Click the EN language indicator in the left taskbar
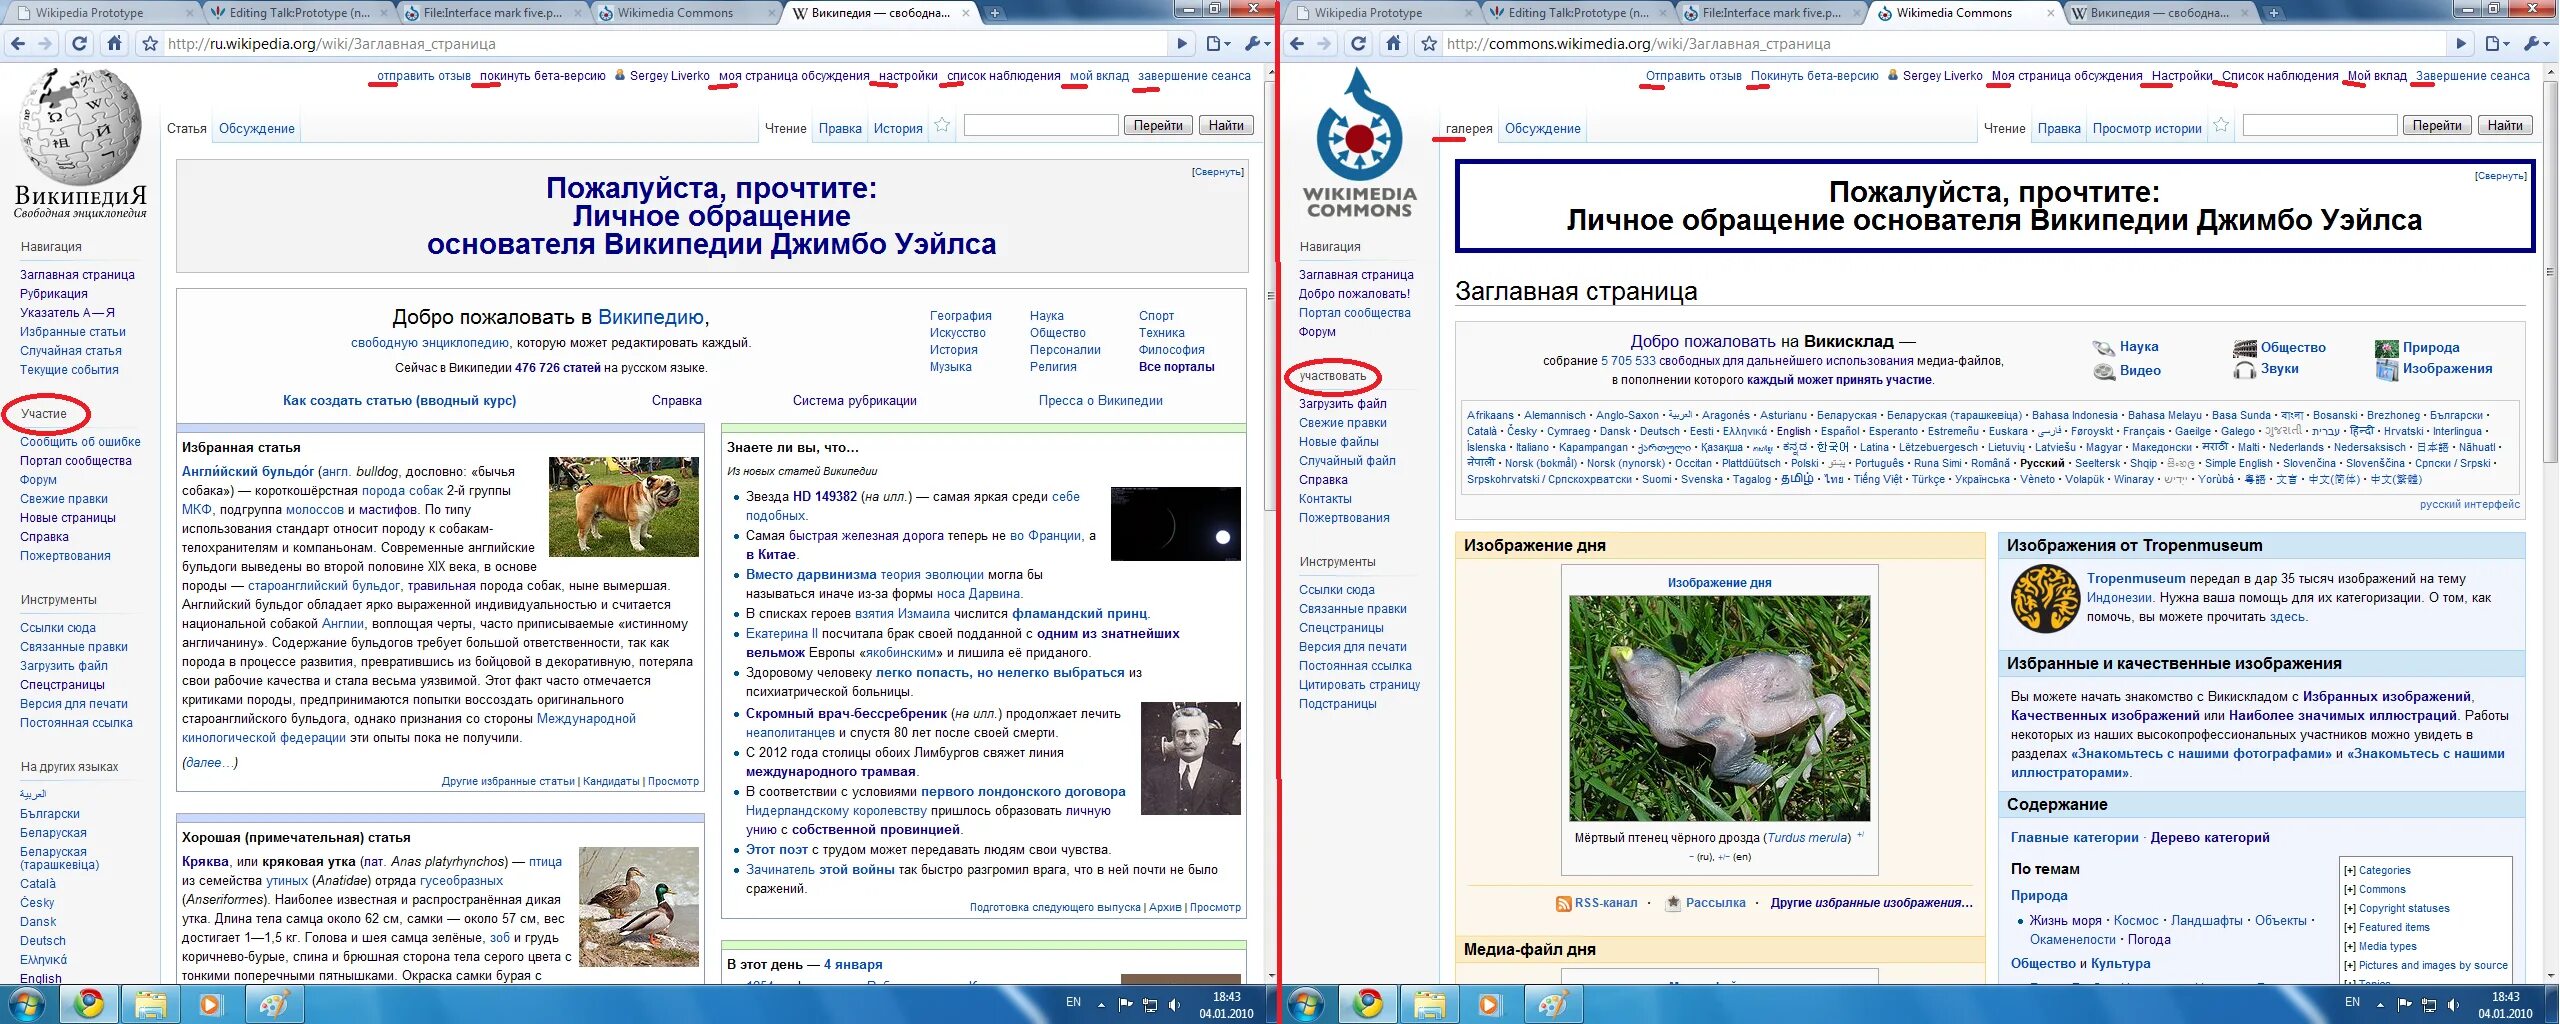The width and height of the screenshot is (2560, 1024). click(x=1073, y=1002)
